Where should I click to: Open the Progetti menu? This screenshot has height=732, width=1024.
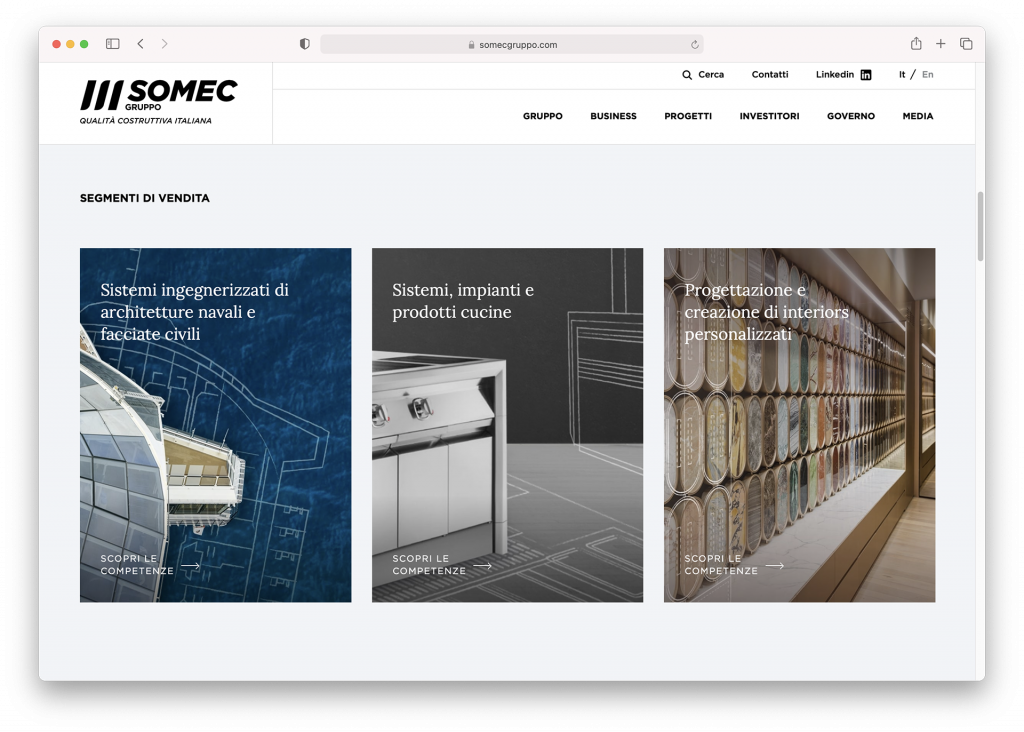pyautogui.click(x=688, y=116)
